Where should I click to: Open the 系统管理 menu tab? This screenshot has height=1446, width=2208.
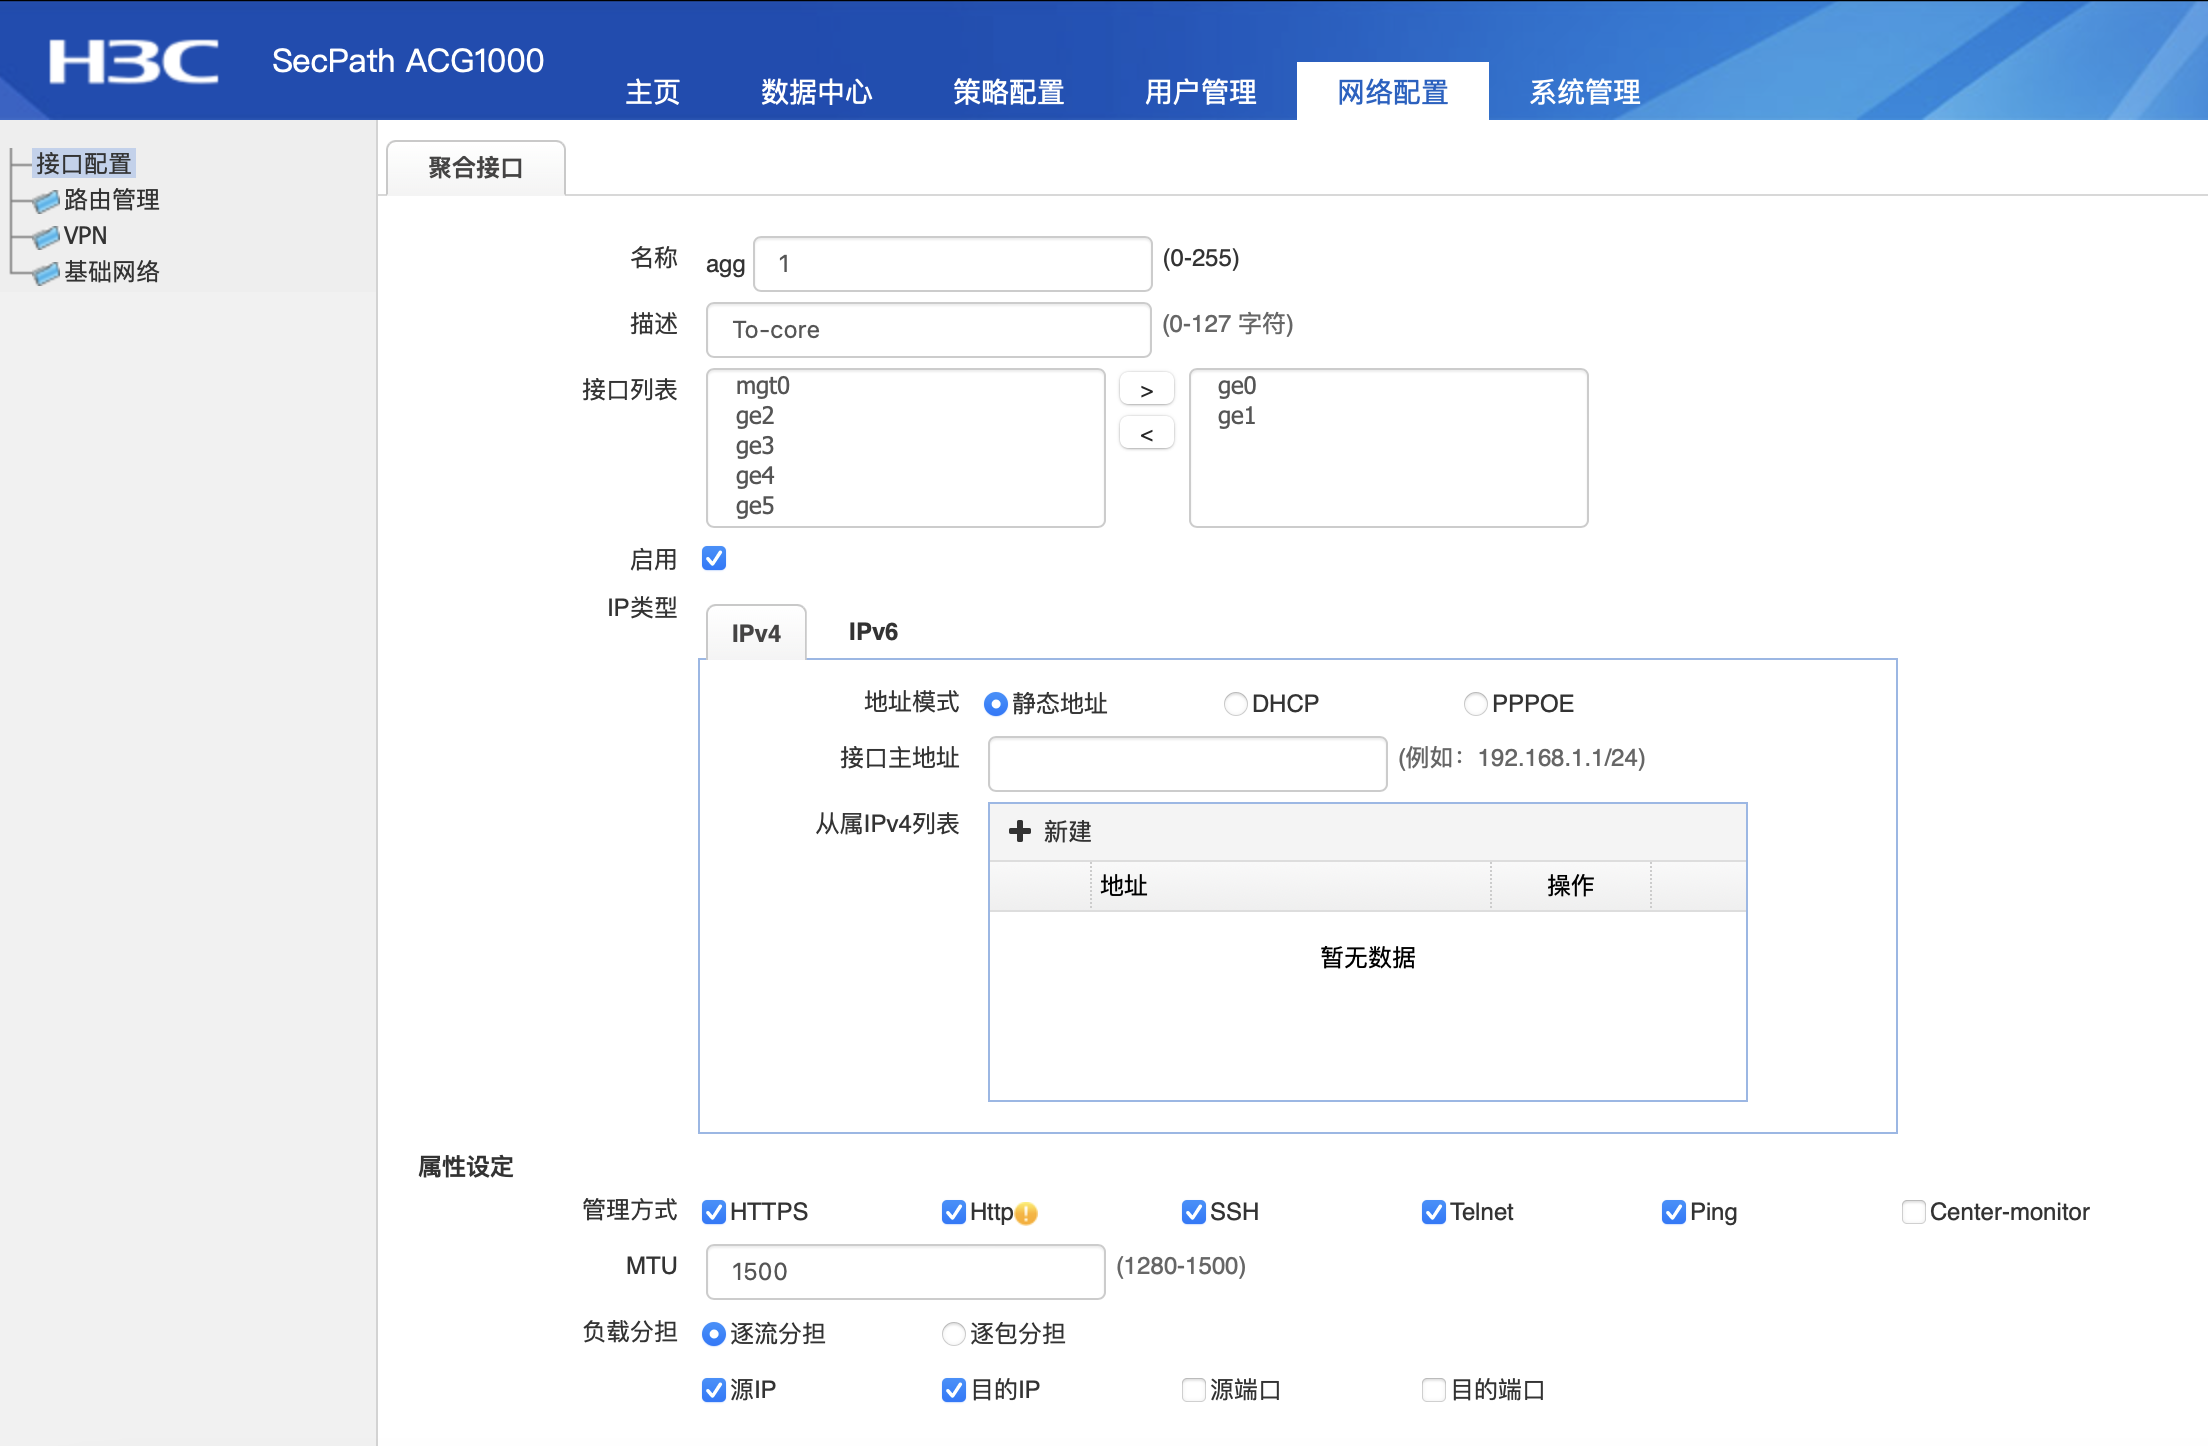point(1584,92)
